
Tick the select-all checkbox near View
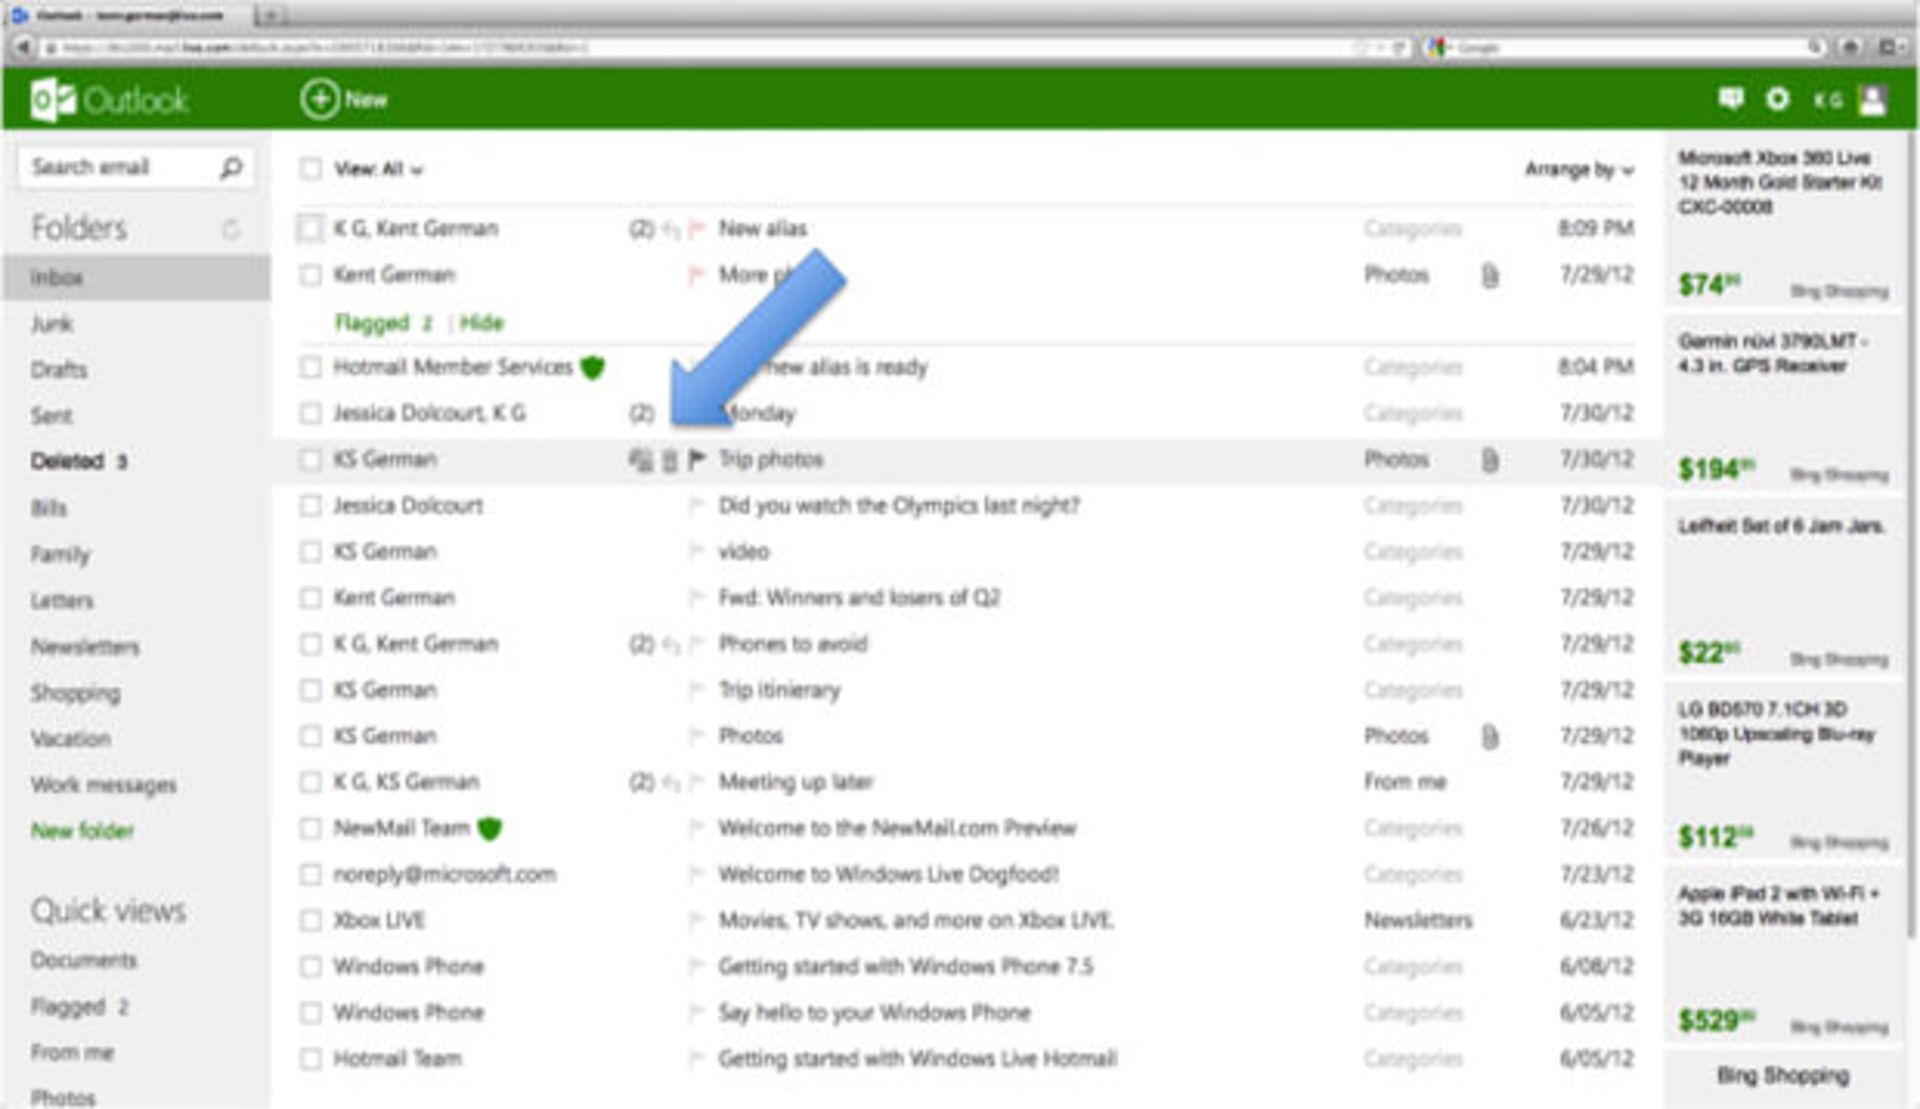(311, 169)
